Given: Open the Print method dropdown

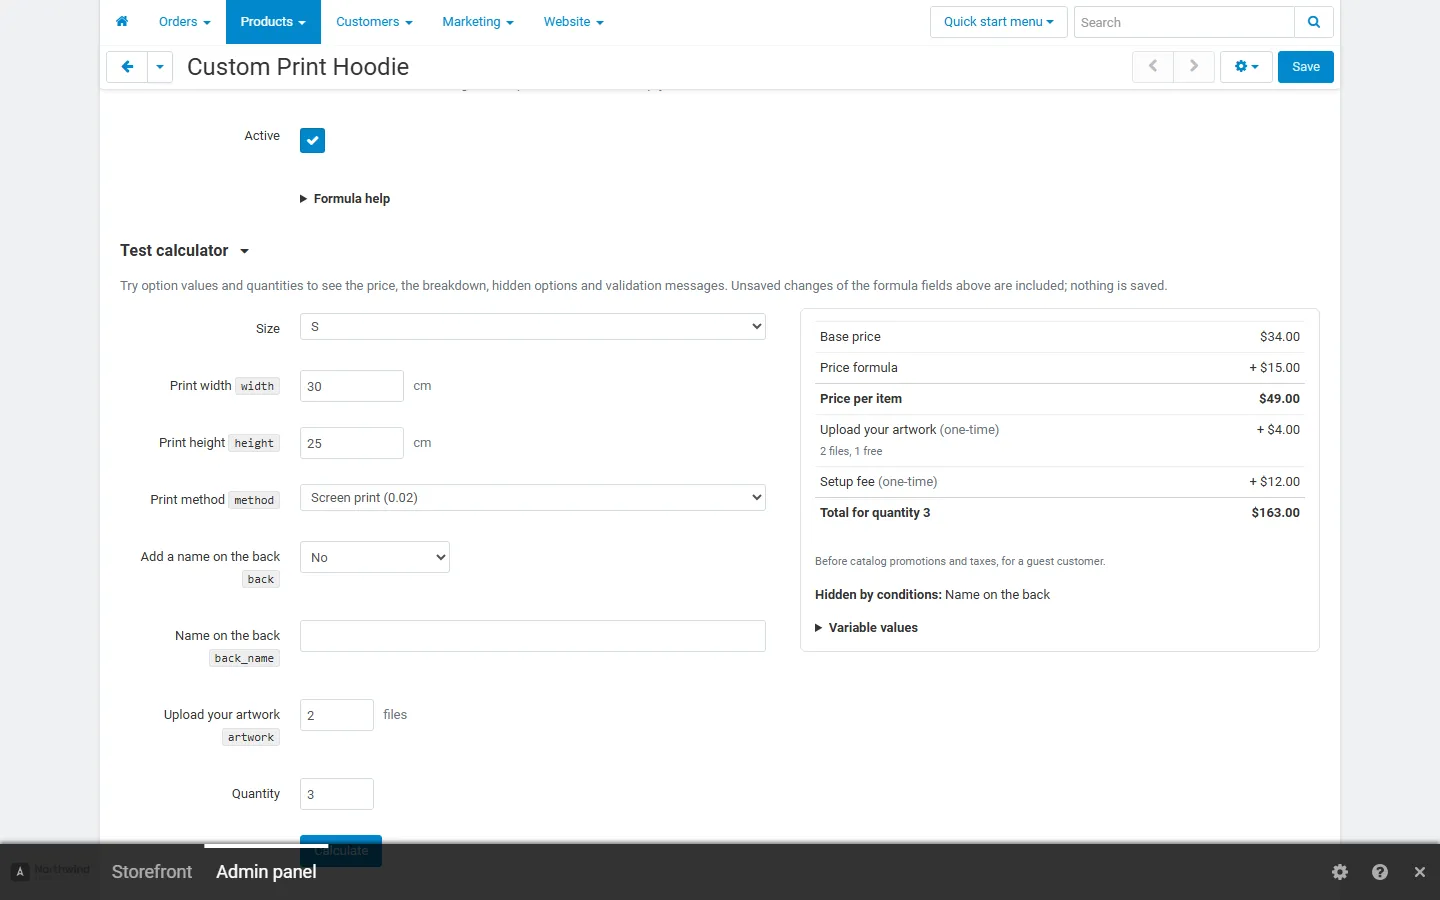Looking at the screenshot, I should [x=533, y=498].
